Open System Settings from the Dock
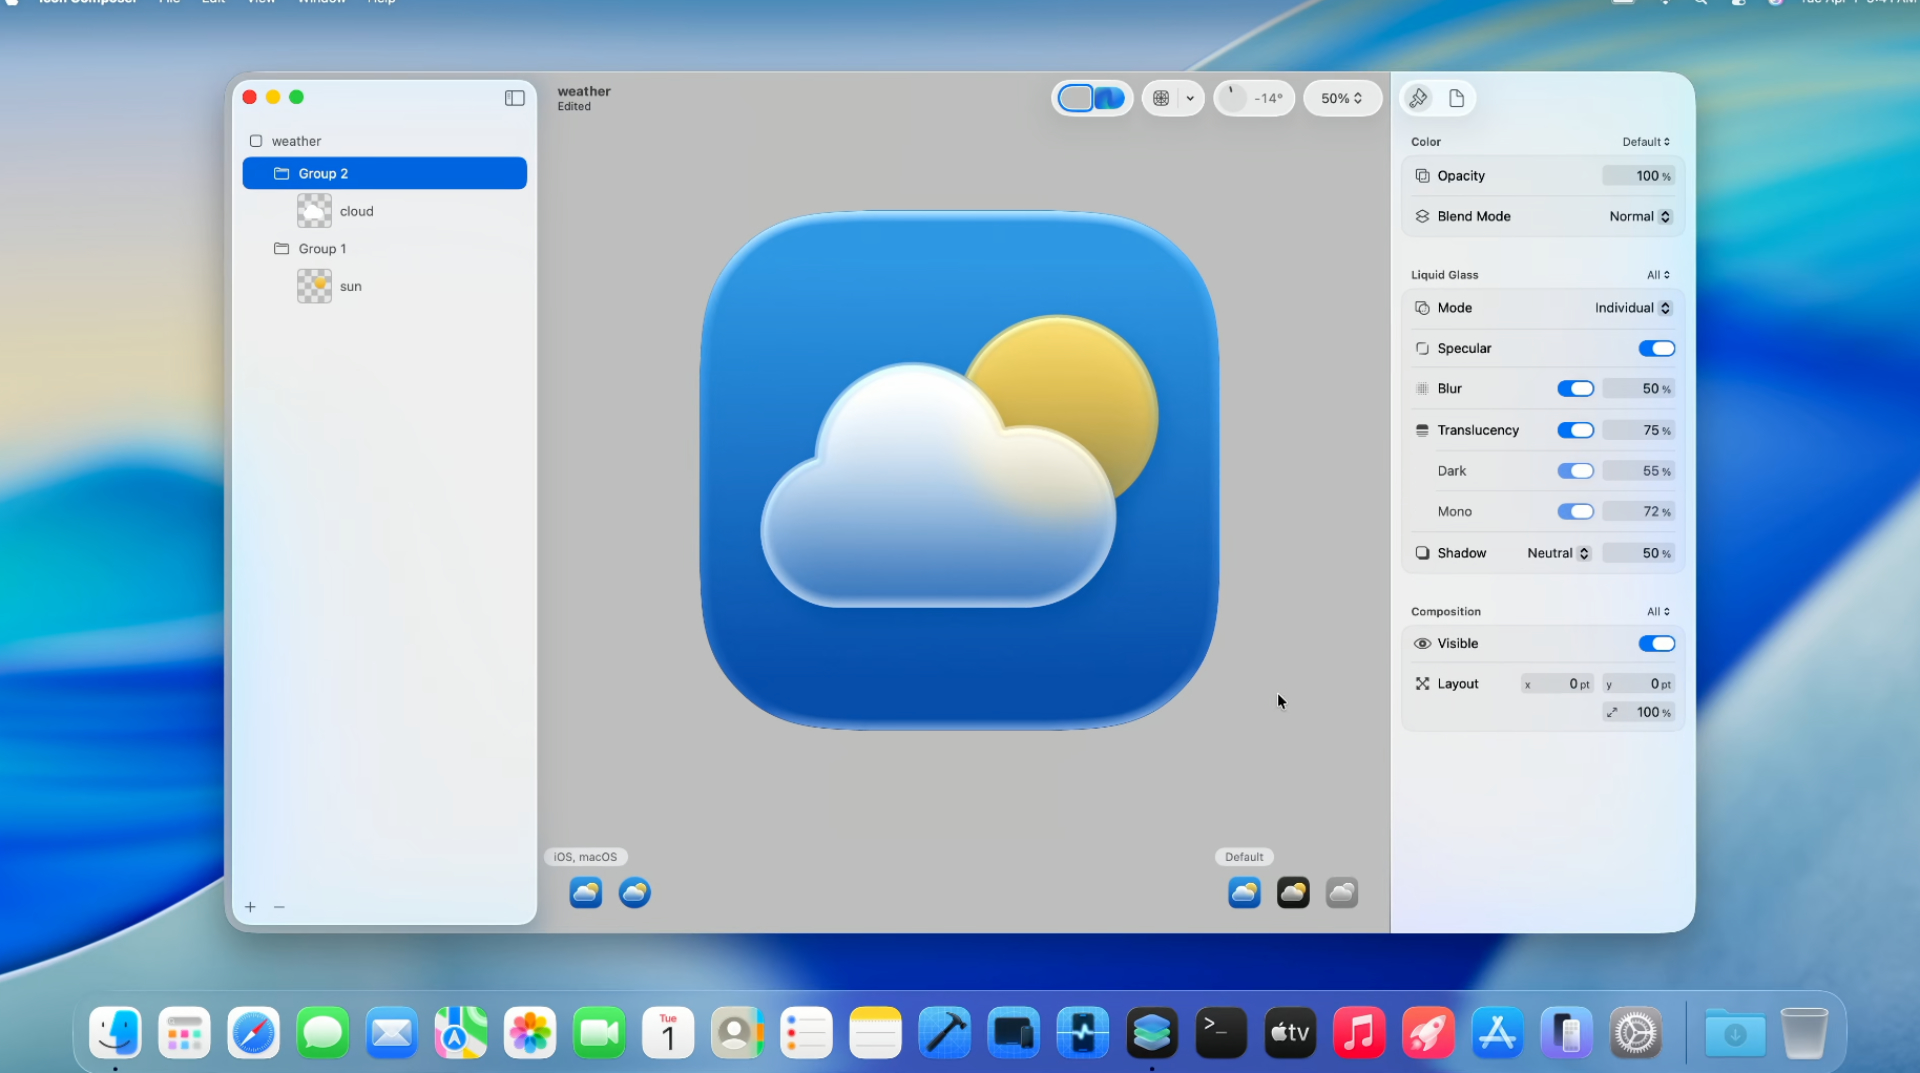 (x=1636, y=1033)
